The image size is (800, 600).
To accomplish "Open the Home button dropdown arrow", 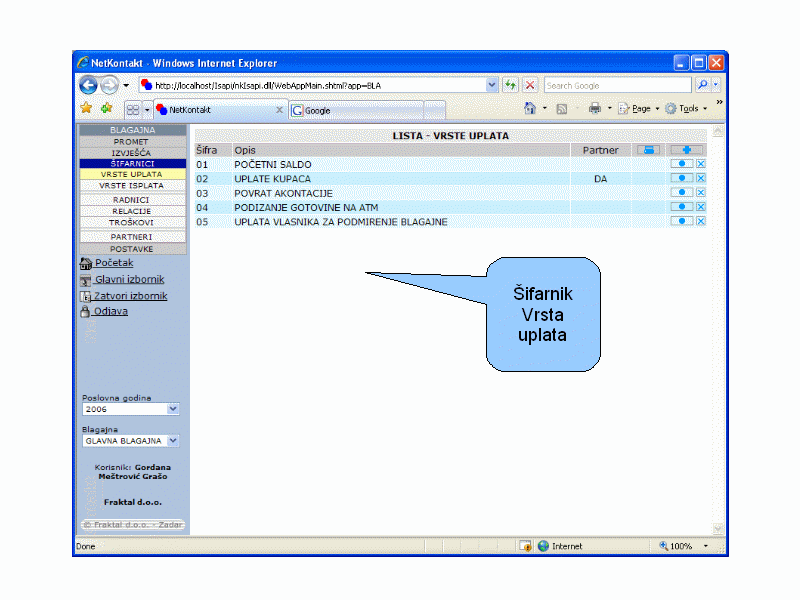I will (544, 108).
